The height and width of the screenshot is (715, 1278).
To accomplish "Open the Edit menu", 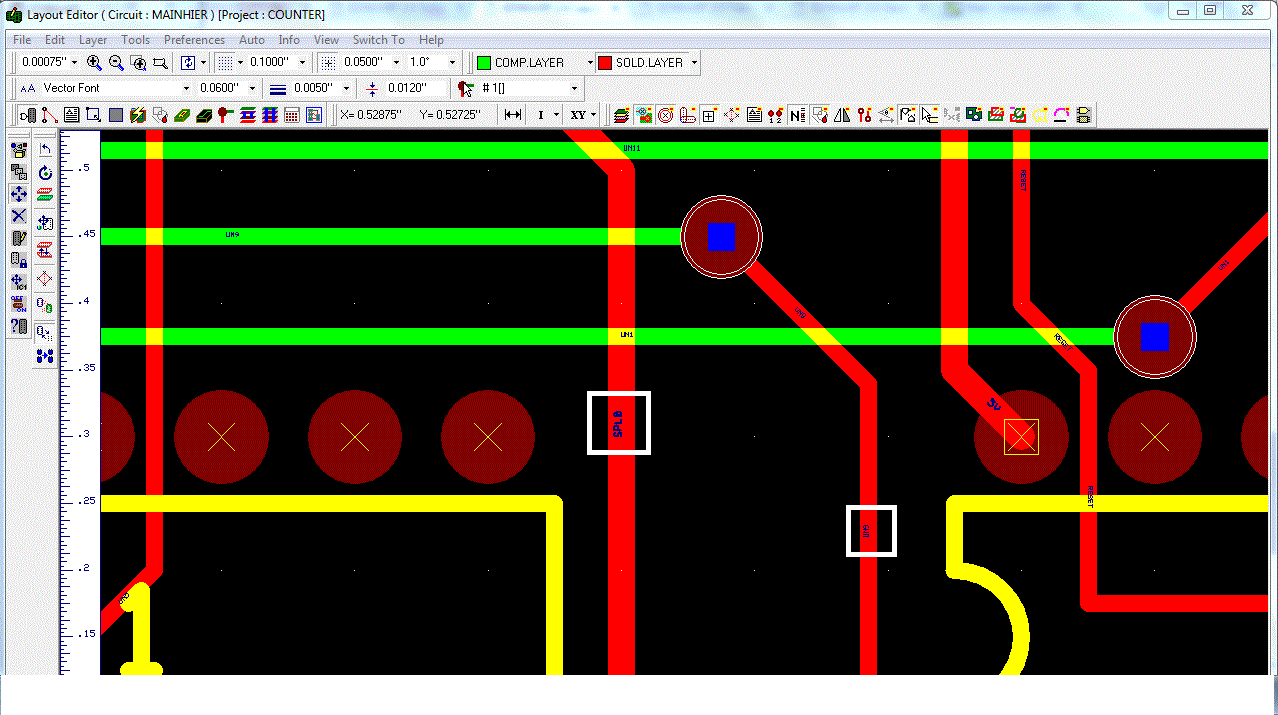I will pos(55,40).
